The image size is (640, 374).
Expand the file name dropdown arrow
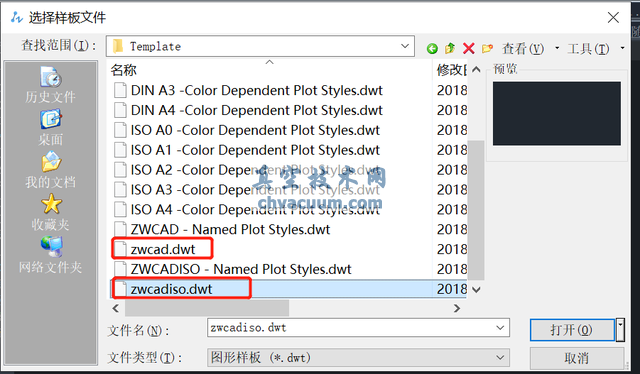pos(500,327)
